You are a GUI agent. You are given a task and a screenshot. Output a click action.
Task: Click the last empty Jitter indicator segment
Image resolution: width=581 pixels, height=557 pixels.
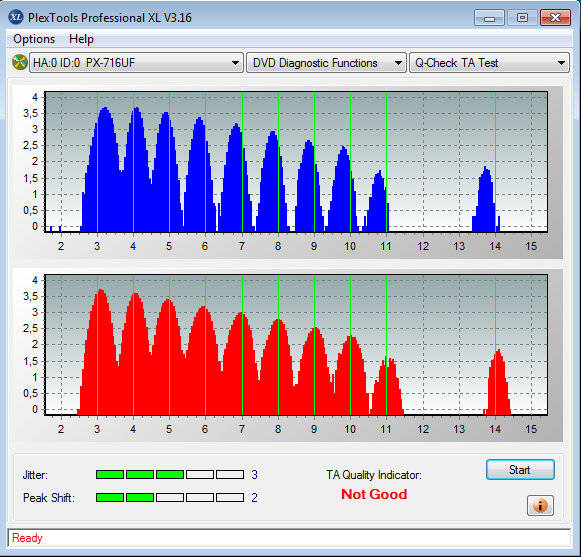[230, 474]
